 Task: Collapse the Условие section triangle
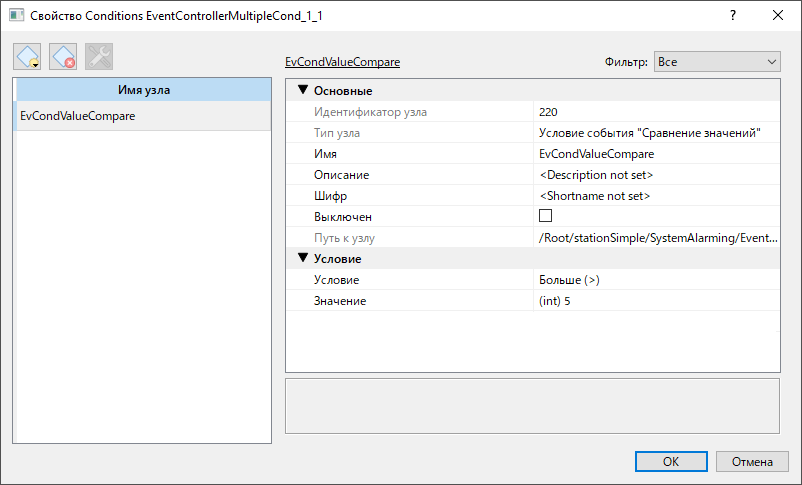[x=303, y=258]
